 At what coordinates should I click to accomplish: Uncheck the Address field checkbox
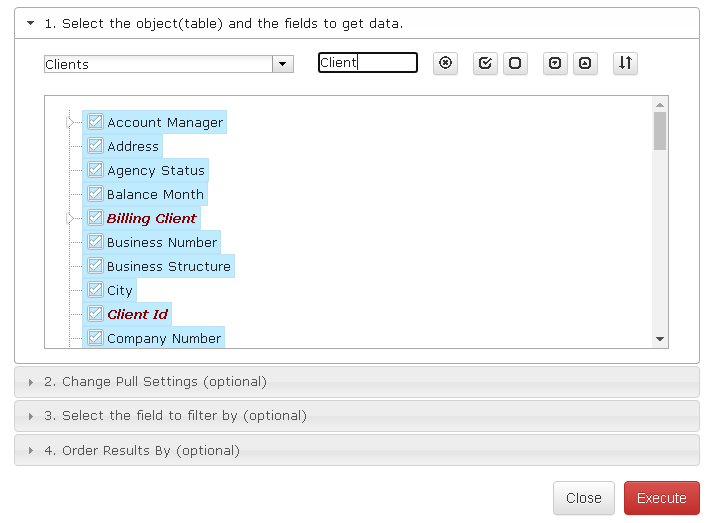point(95,146)
